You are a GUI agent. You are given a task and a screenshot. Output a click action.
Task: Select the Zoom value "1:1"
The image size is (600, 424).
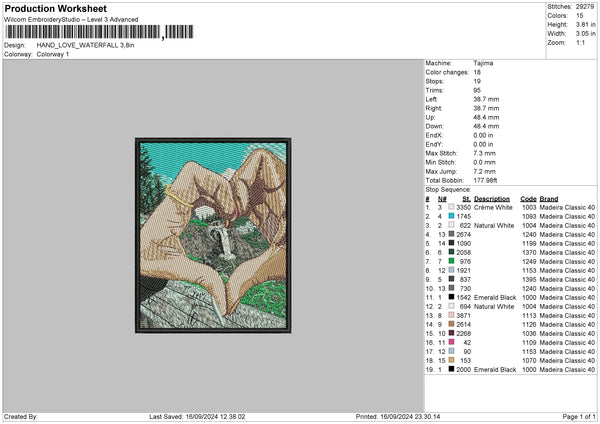coord(580,42)
